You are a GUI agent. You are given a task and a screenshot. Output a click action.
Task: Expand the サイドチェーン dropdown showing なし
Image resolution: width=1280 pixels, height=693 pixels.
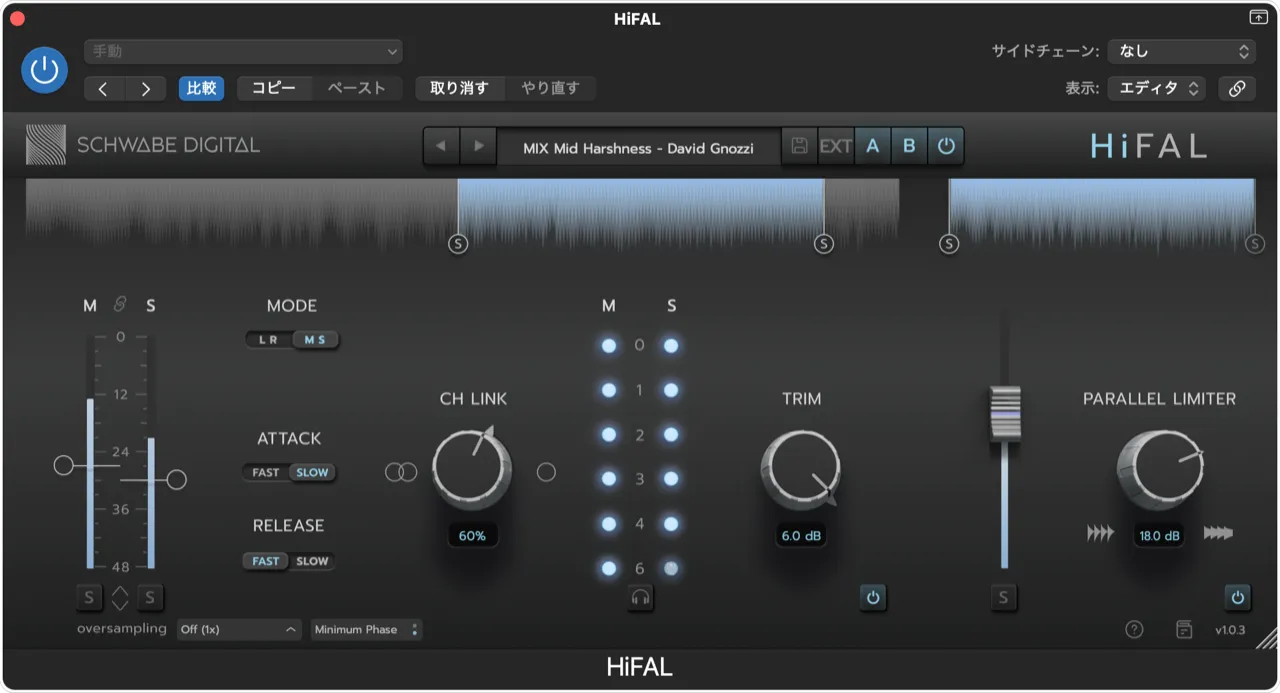coord(1181,51)
